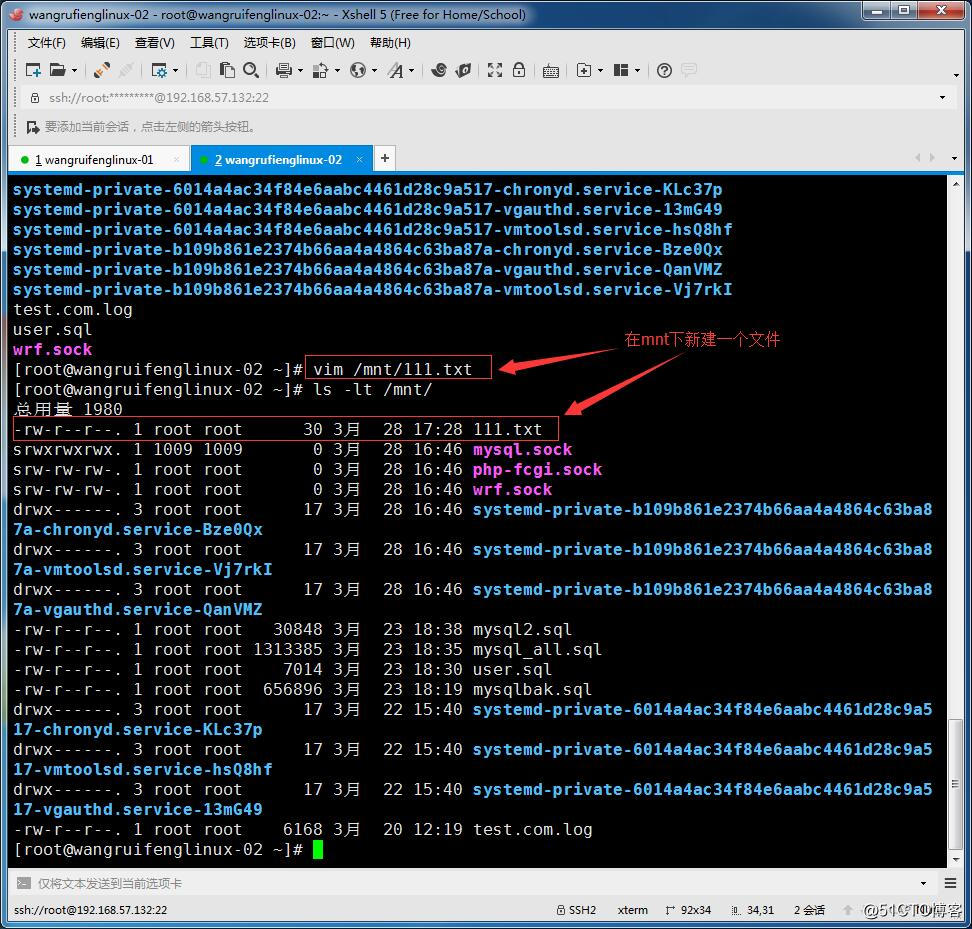The image size is (972, 929).
Task: Expand the open folder dropdown arrow
Action: coord(74,71)
